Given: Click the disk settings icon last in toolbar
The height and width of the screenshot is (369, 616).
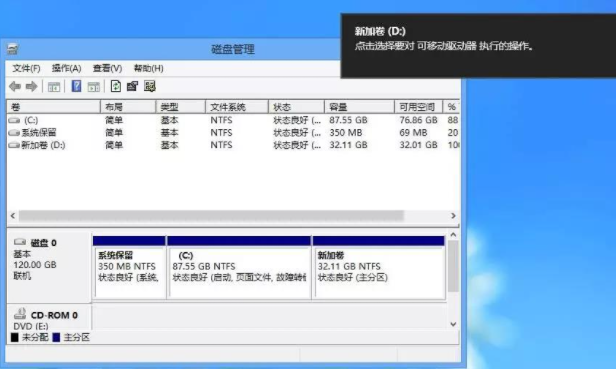Looking at the screenshot, I should tap(150, 86).
